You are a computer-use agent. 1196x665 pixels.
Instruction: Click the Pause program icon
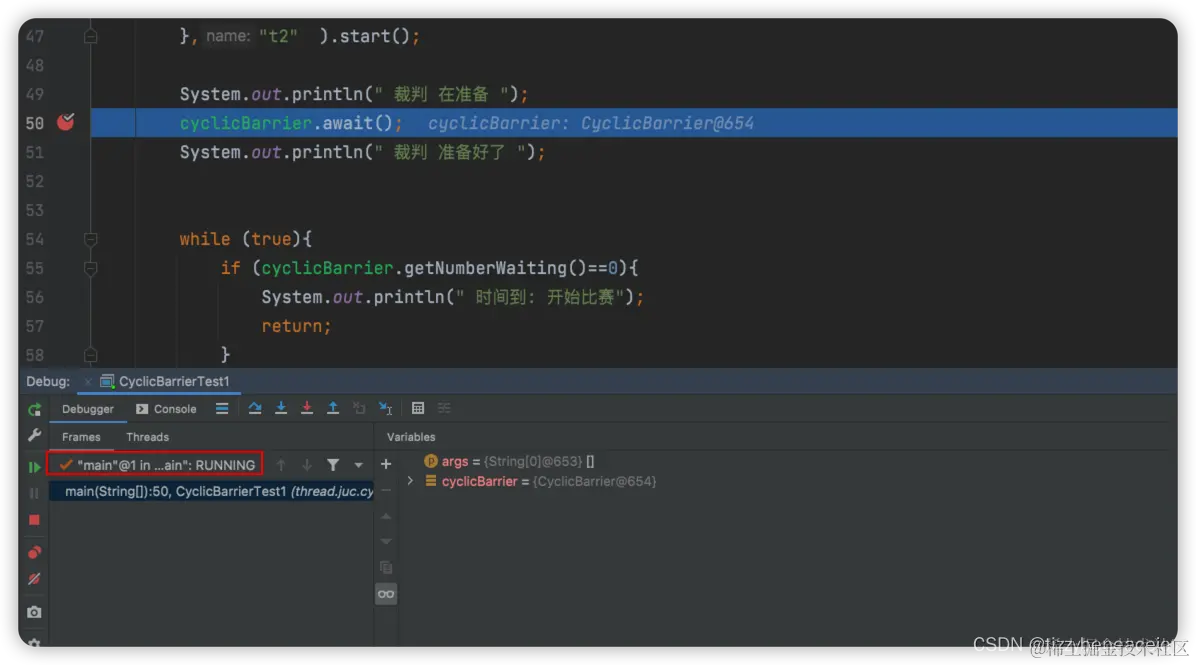(34, 493)
